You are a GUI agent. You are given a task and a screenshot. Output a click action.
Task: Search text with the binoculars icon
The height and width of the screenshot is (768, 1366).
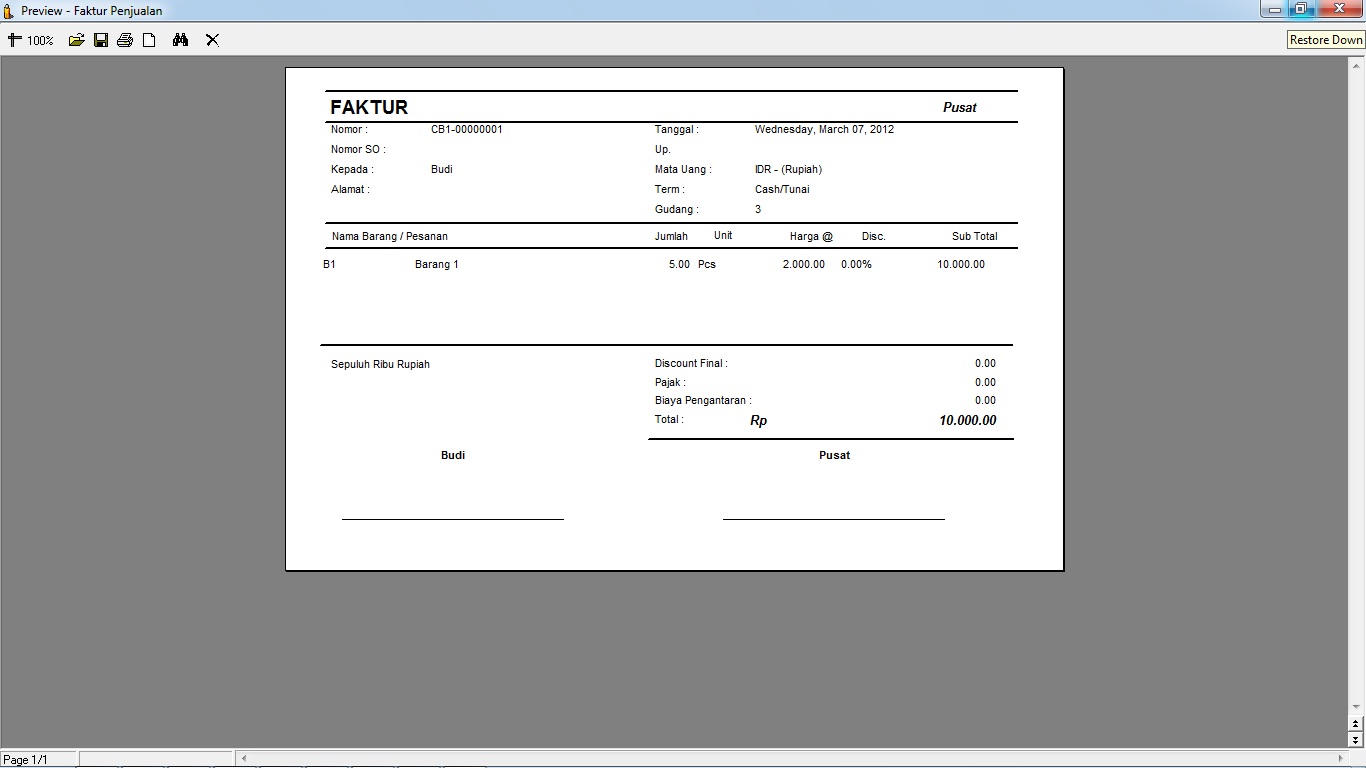(x=180, y=40)
